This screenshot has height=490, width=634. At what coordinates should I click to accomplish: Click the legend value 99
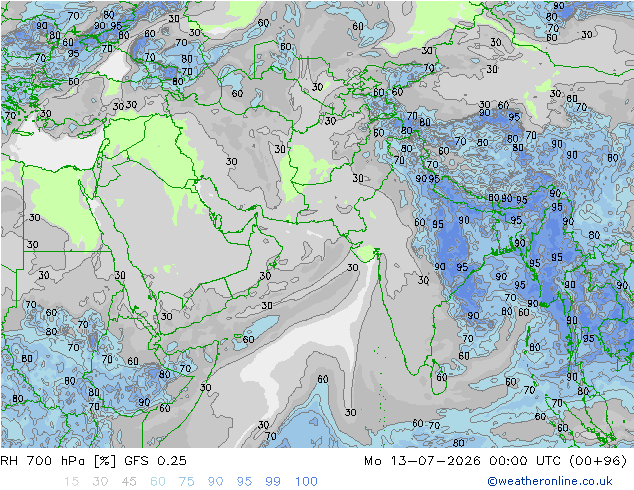(x=273, y=482)
